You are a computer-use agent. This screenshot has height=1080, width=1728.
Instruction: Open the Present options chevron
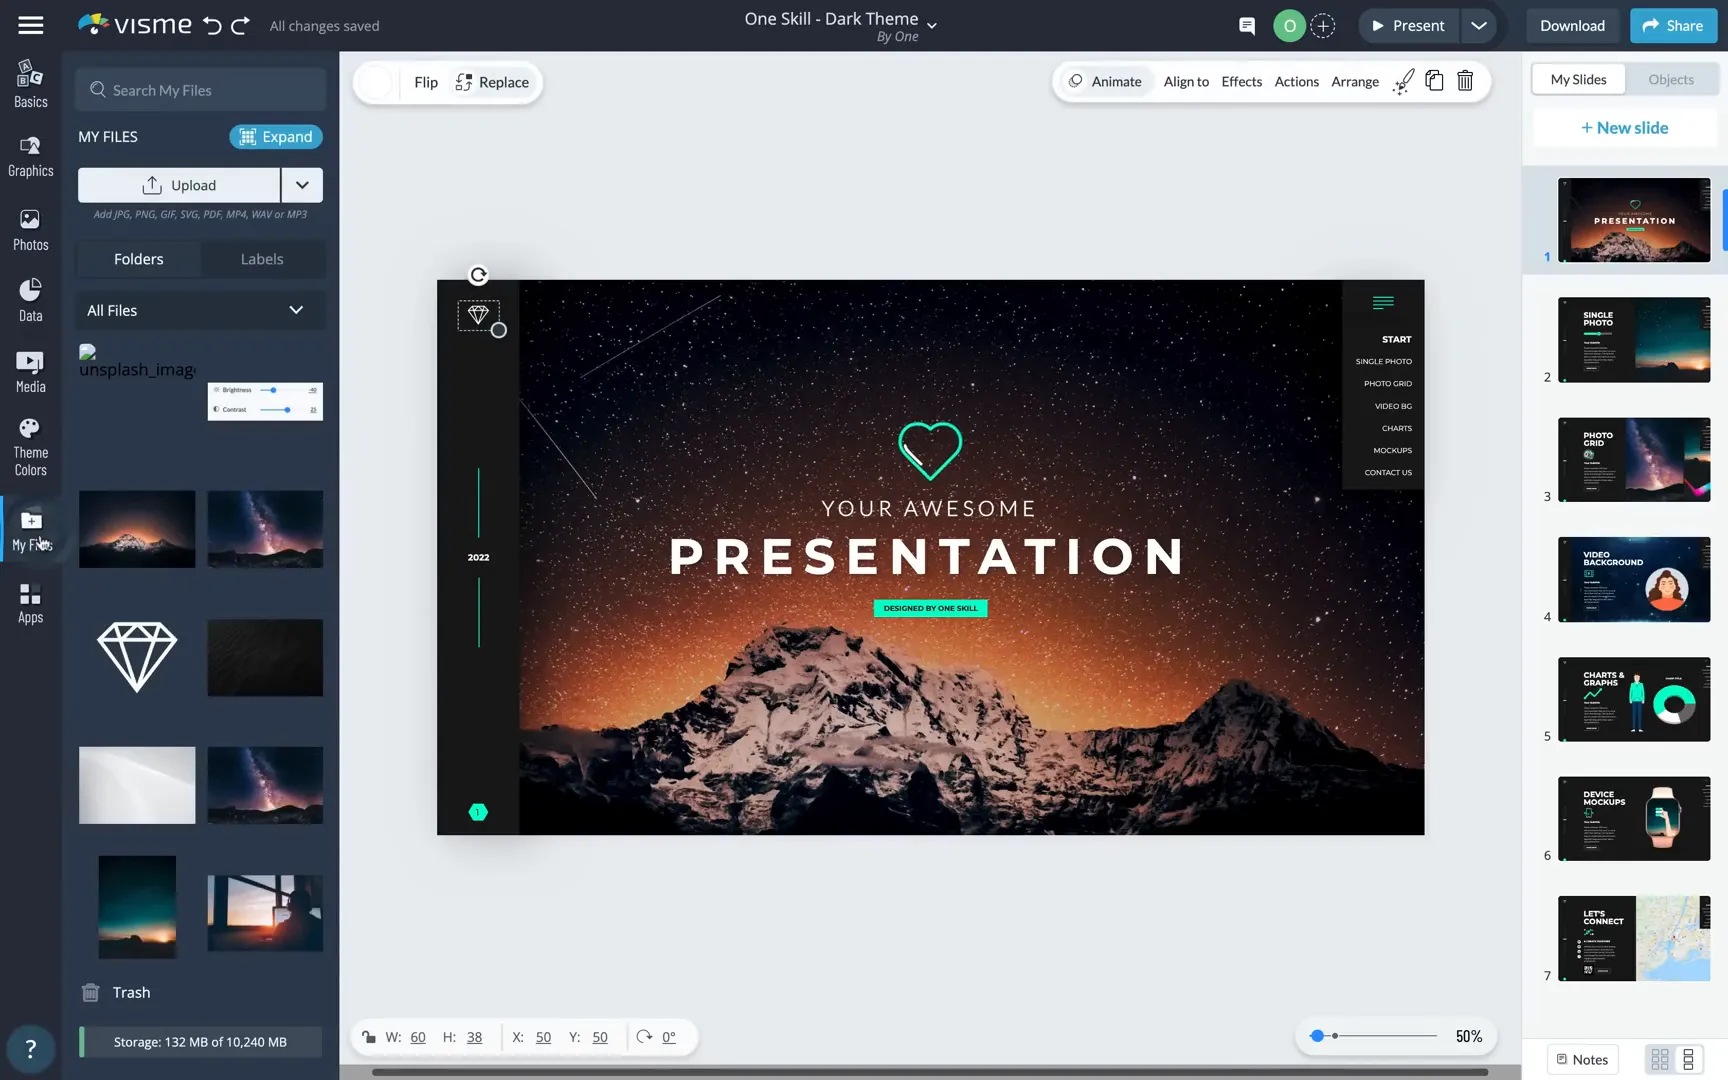click(x=1479, y=25)
